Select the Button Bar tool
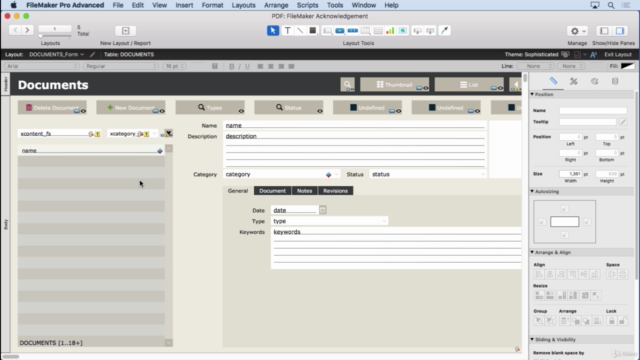Image resolution: width=640 pixels, height=360 pixels. [x=353, y=31]
